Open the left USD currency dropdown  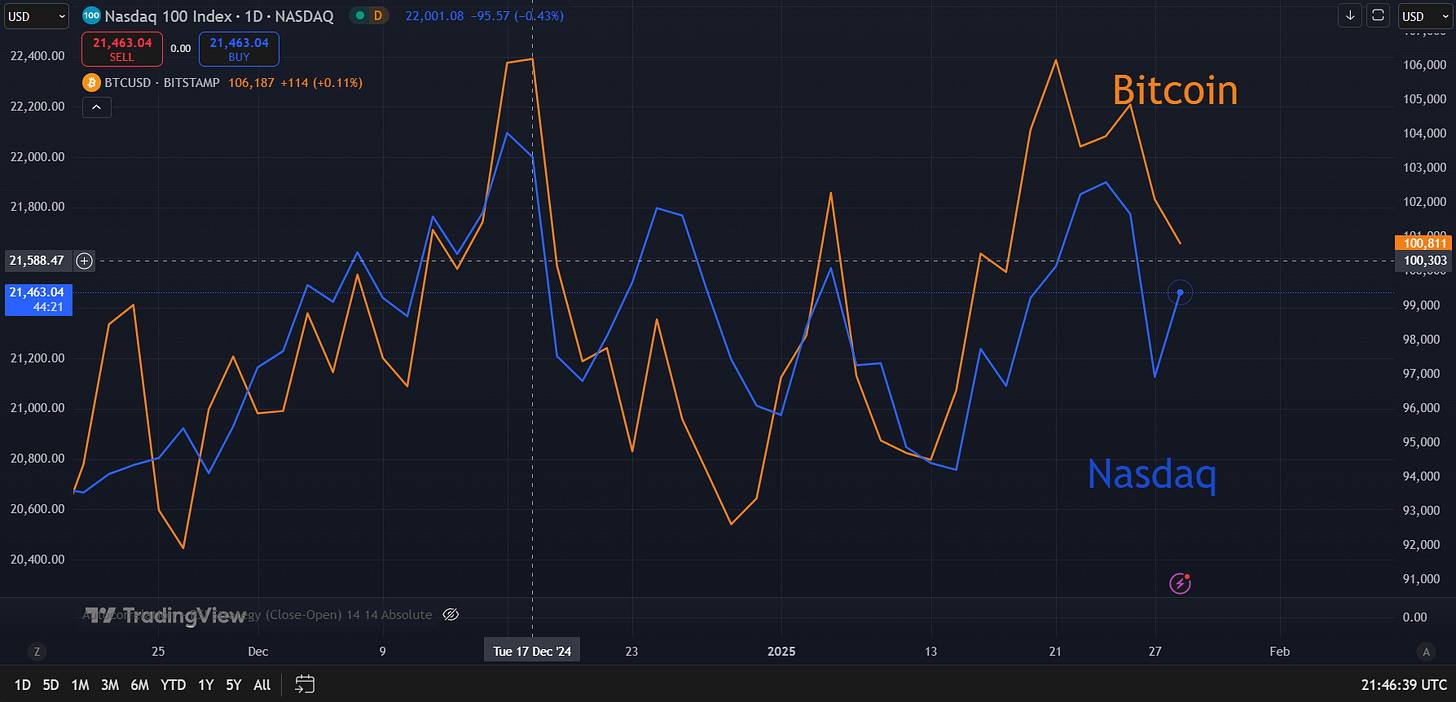[x=35, y=15]
